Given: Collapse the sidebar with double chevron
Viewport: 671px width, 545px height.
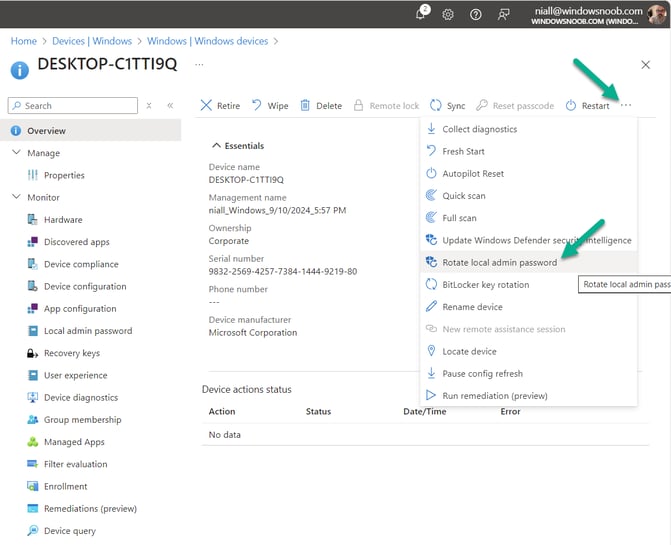Looking at the screenshot, I should pyautogui.click(x=170, y=105).
